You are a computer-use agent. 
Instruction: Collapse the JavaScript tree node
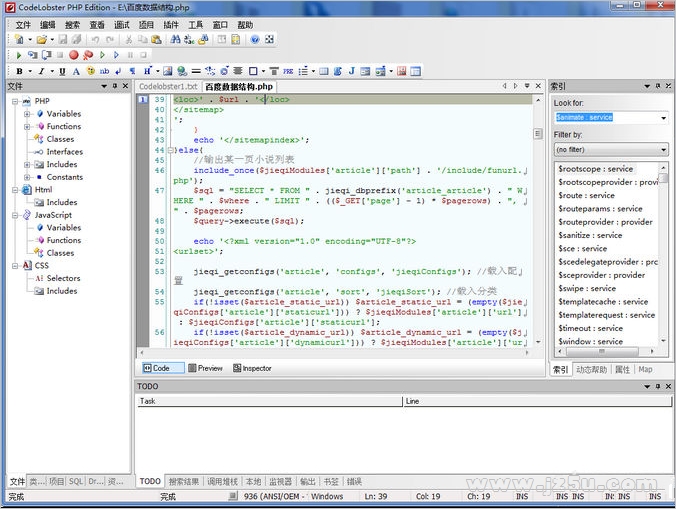point(16,215)
